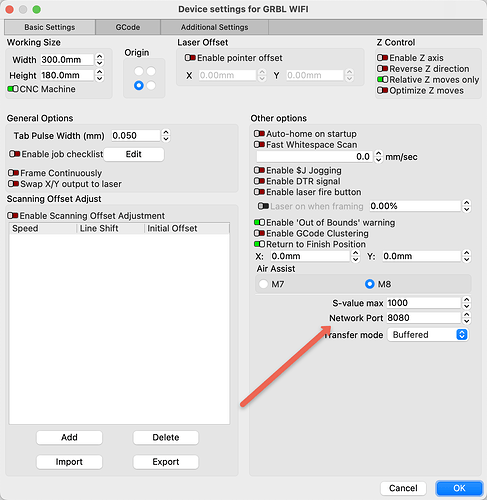487x500 pixels.
Task: Toggle Relative Z moves only
Action: coord(382,80)
